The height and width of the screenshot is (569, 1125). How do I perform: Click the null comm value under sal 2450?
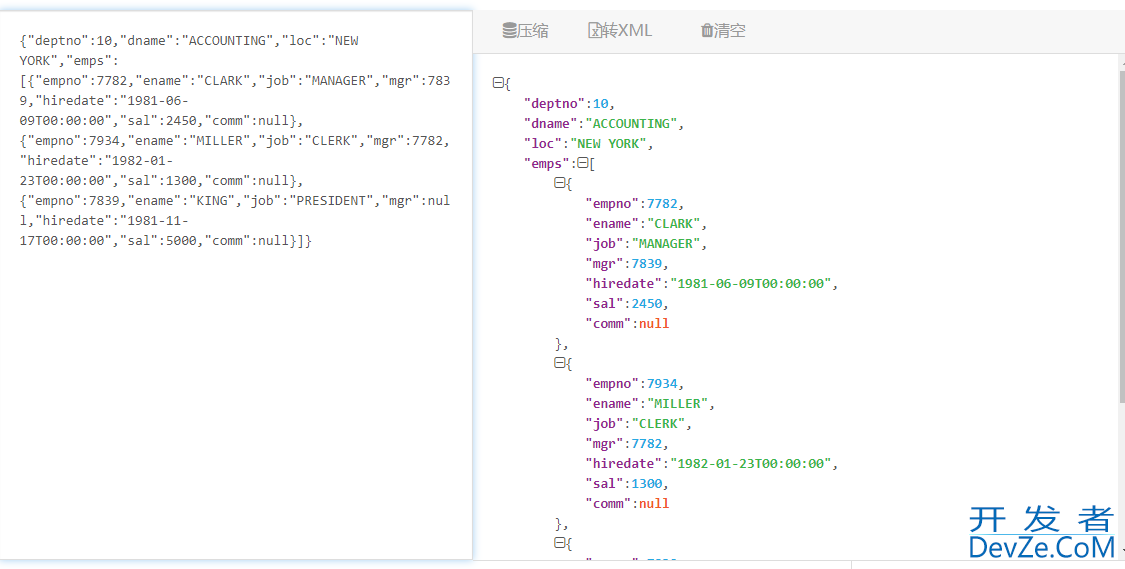654,324
